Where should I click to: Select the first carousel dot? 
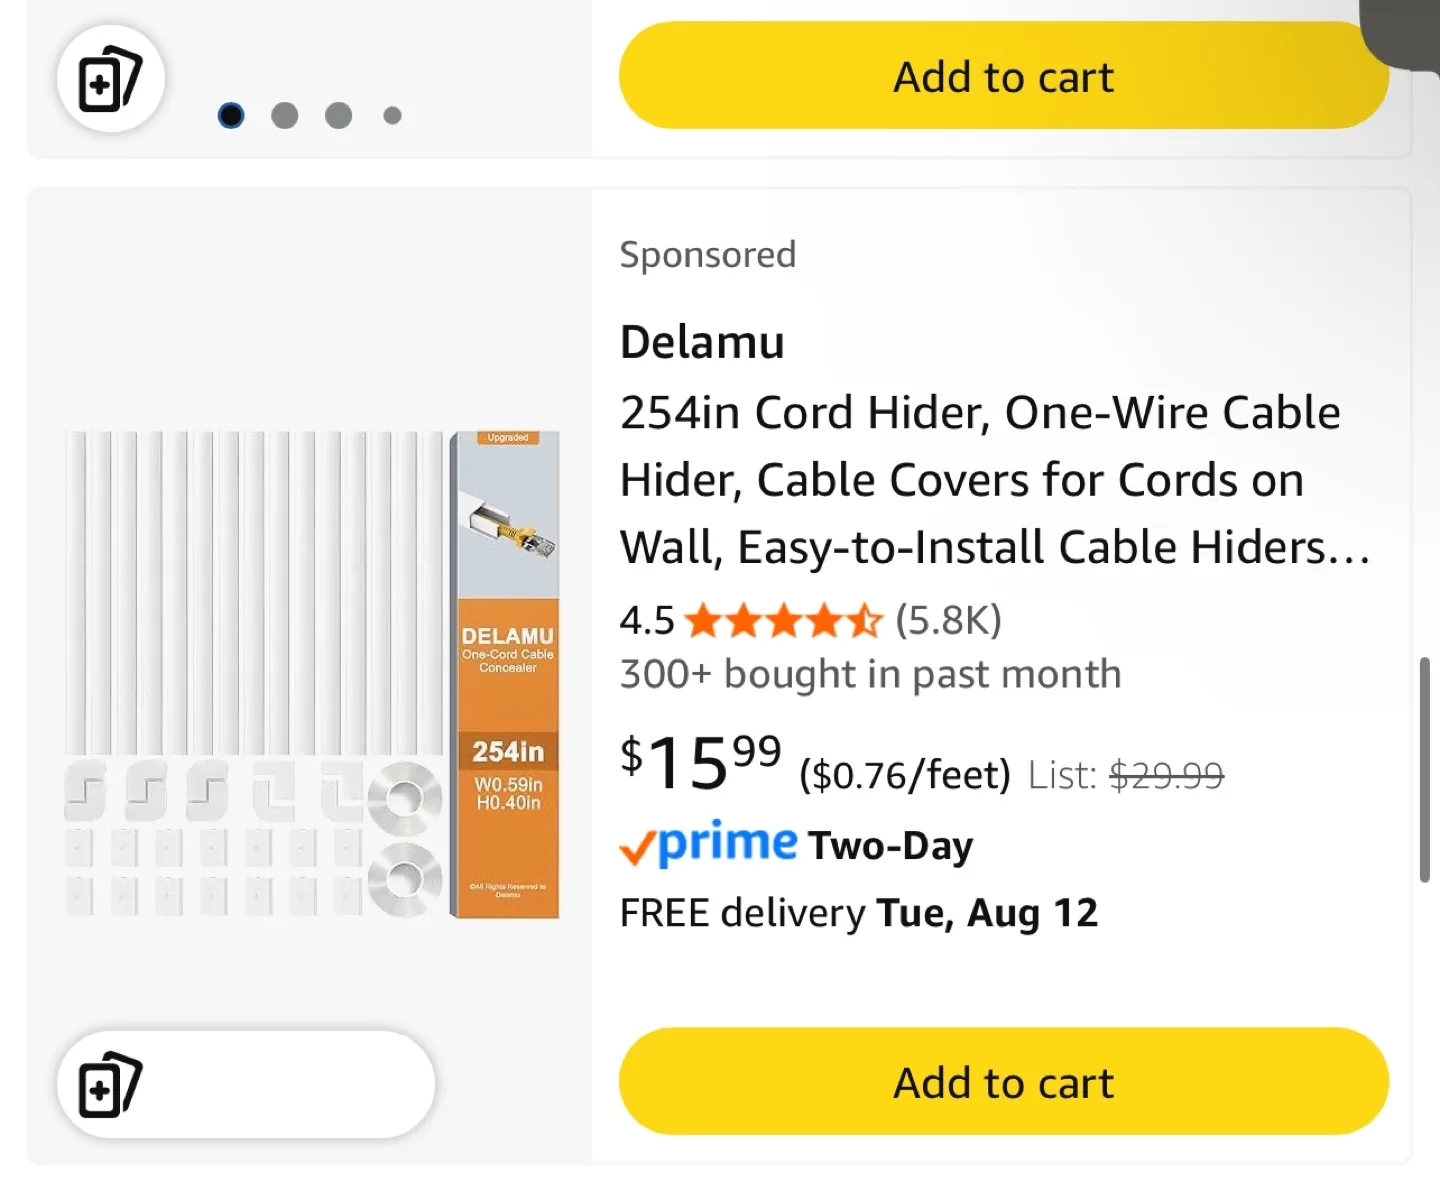(231, 115)
